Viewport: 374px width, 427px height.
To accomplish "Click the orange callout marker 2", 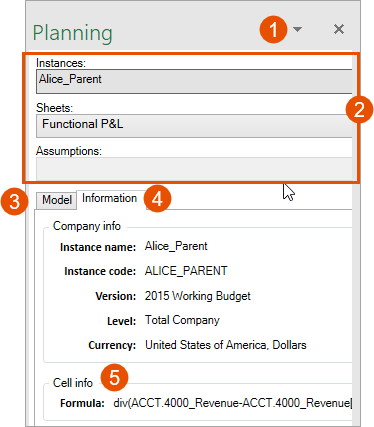I will 359,109.
